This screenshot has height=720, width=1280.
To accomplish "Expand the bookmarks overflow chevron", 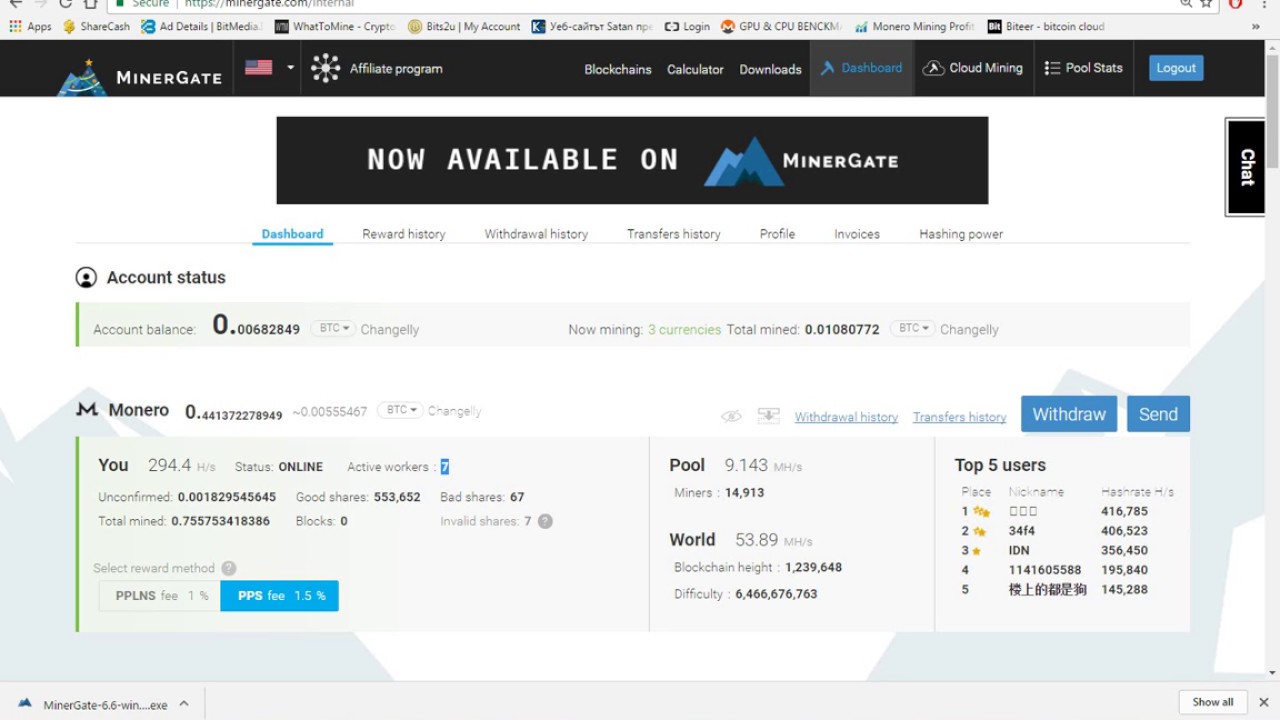I will click(1255, 26).
